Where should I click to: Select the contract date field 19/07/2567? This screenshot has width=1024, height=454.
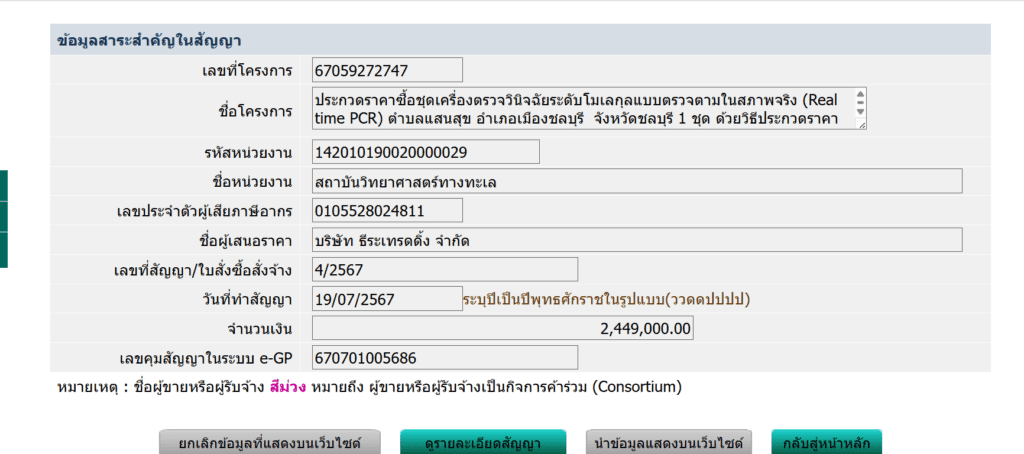(x=387, y=299)
